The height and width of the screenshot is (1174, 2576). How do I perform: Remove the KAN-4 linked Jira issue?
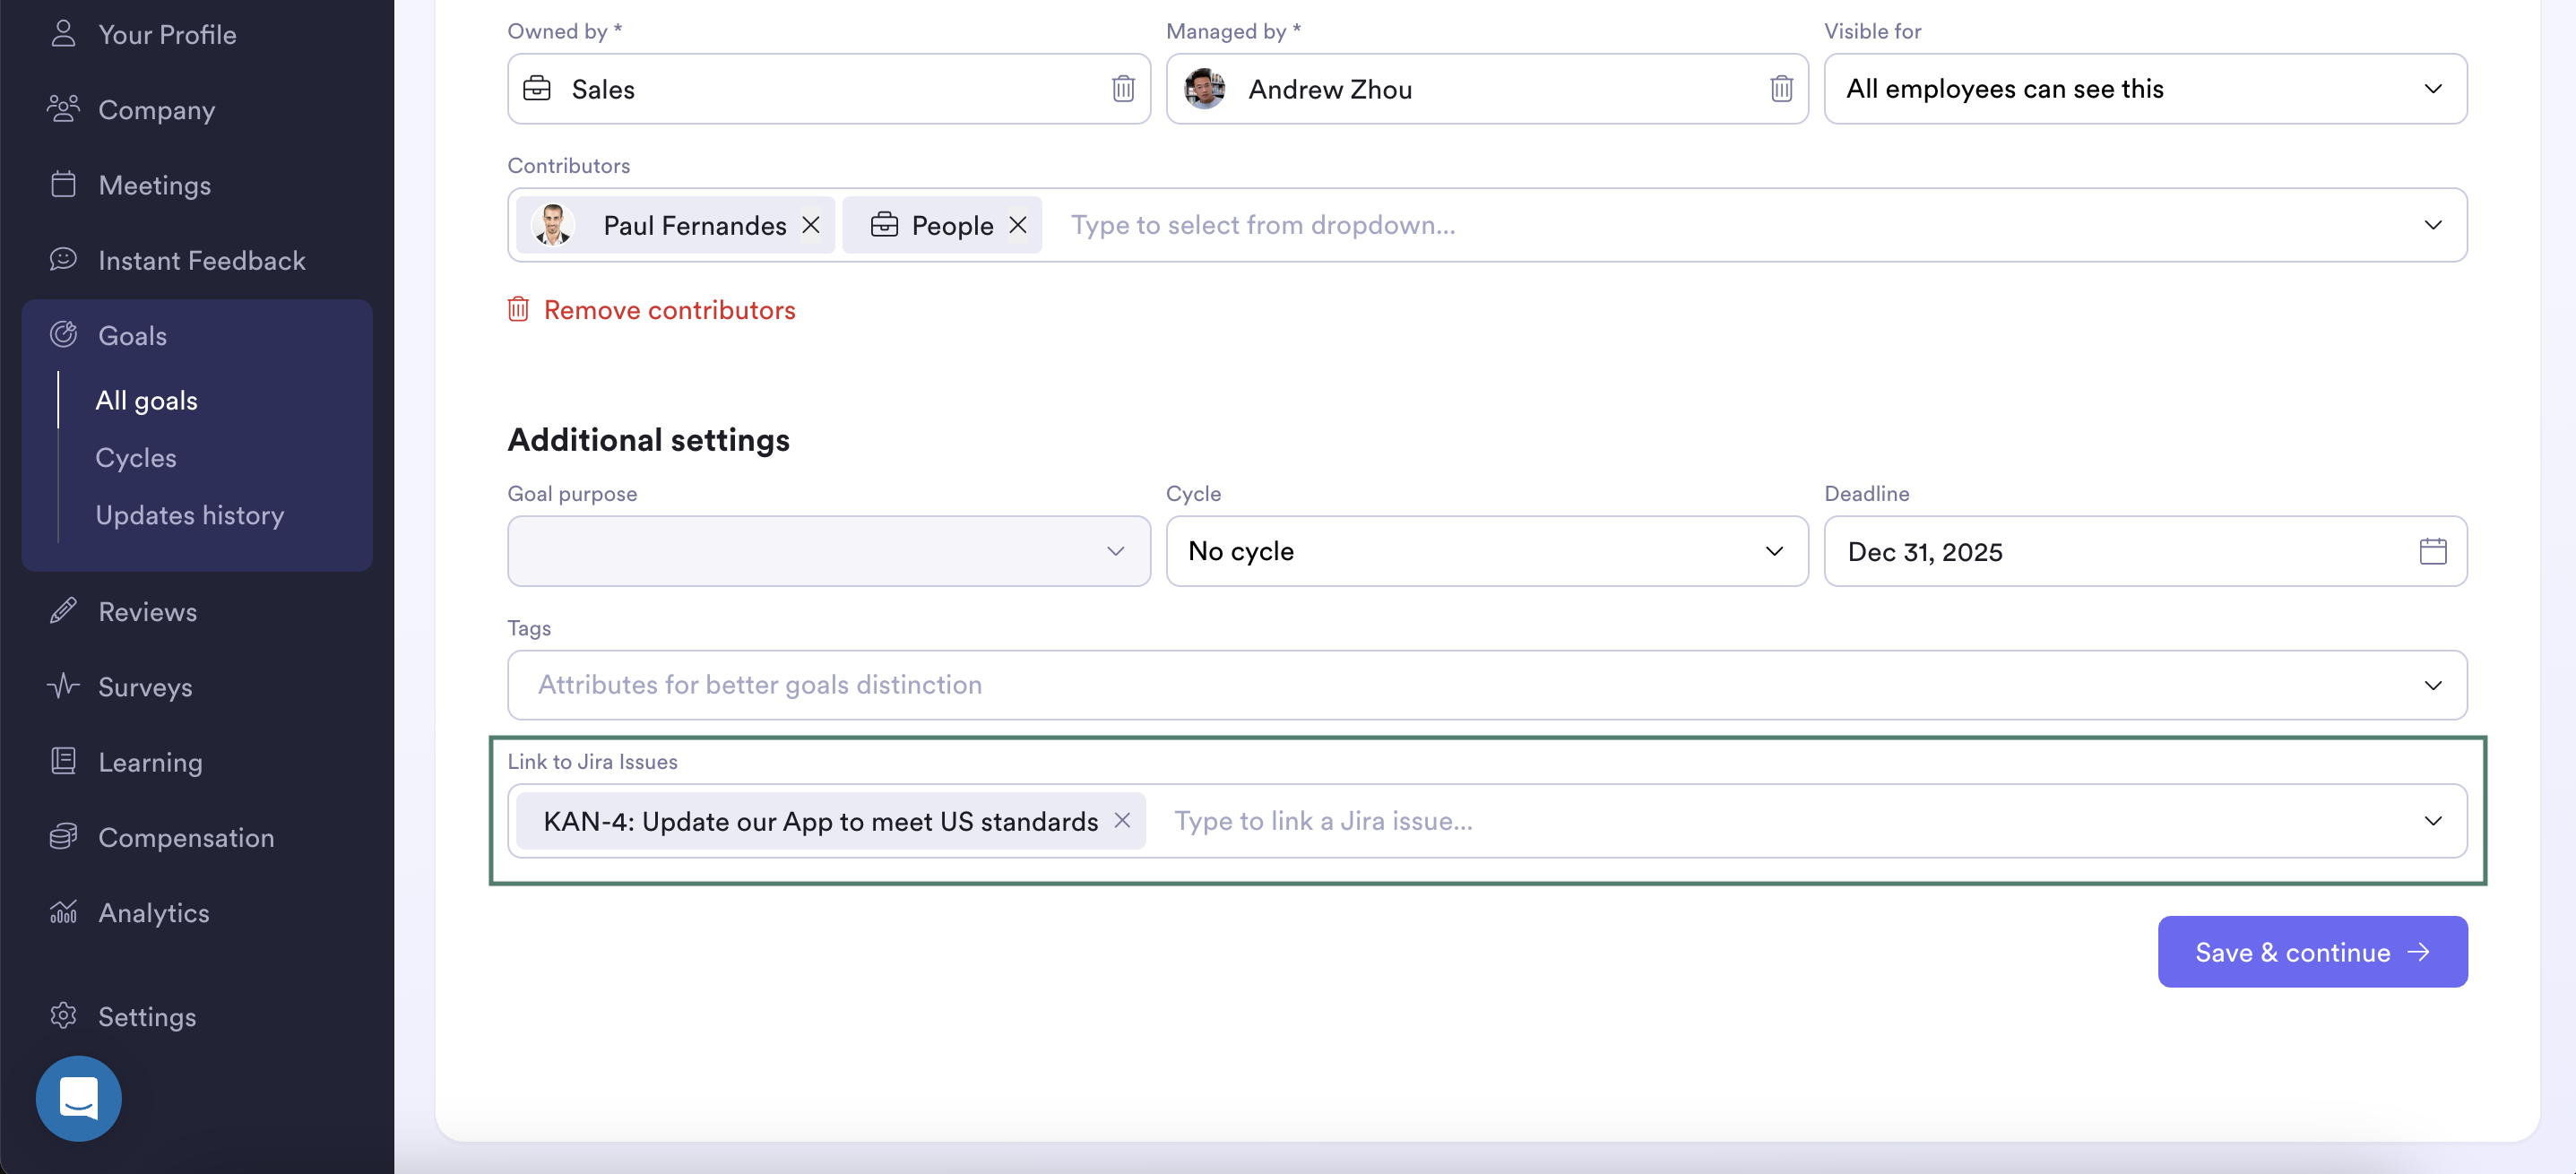[x=1123, y=820]
